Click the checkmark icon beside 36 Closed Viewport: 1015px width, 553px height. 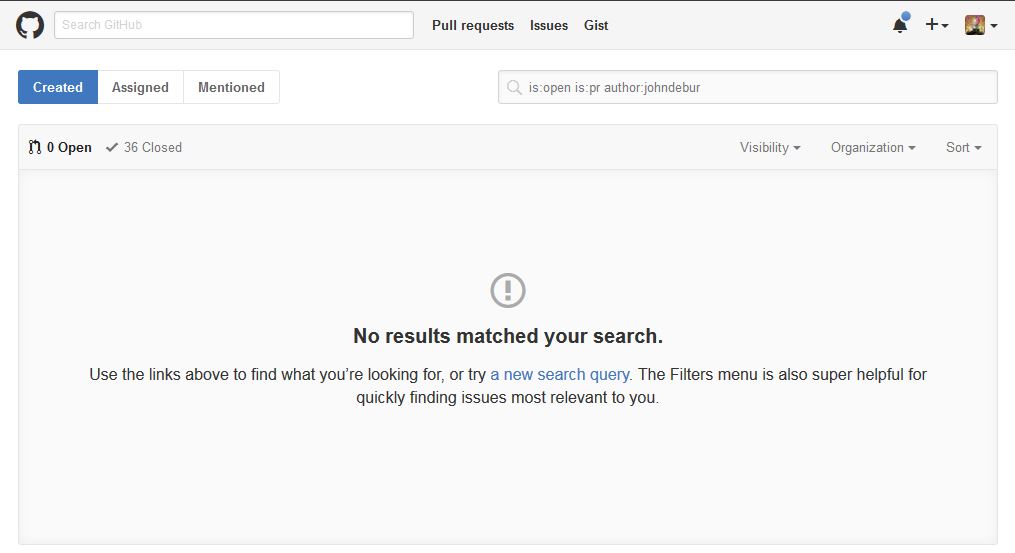(x=112, y=147)
